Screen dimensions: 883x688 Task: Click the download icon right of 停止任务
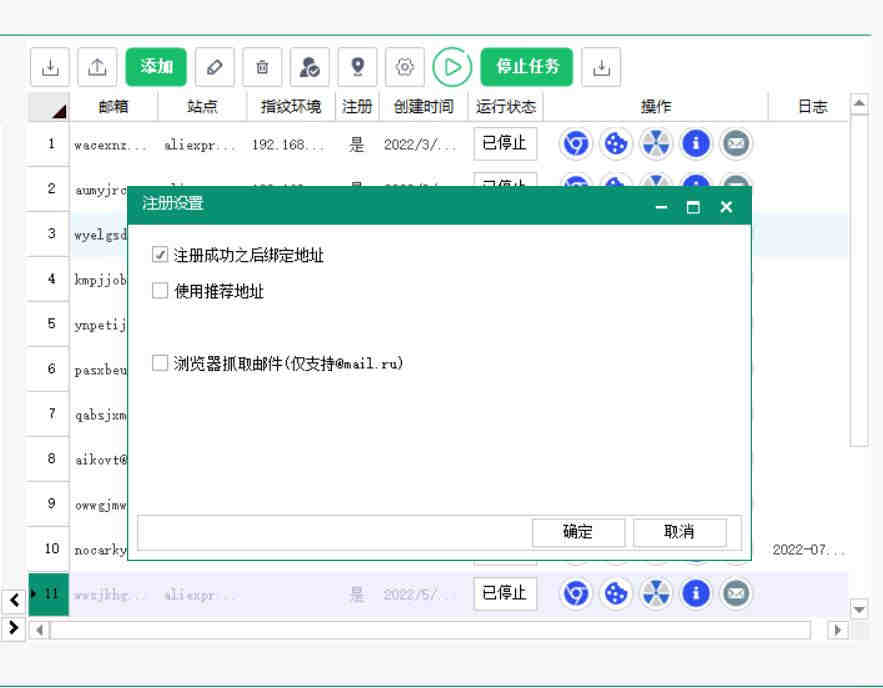point(601,67)
